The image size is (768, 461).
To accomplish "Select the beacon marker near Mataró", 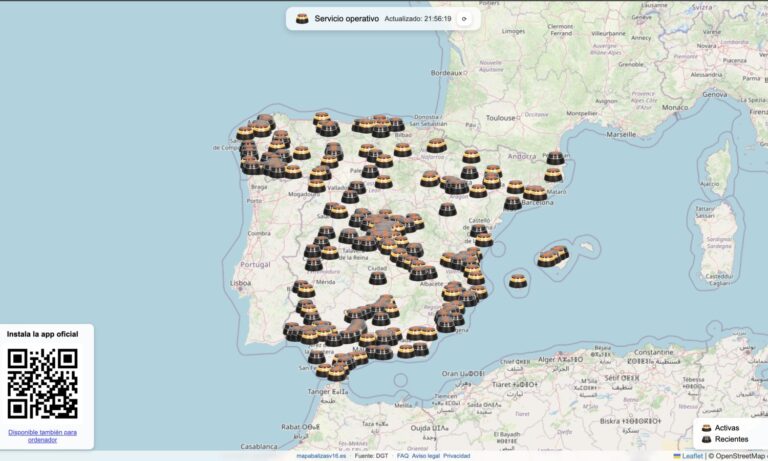I will pos(553,174).
